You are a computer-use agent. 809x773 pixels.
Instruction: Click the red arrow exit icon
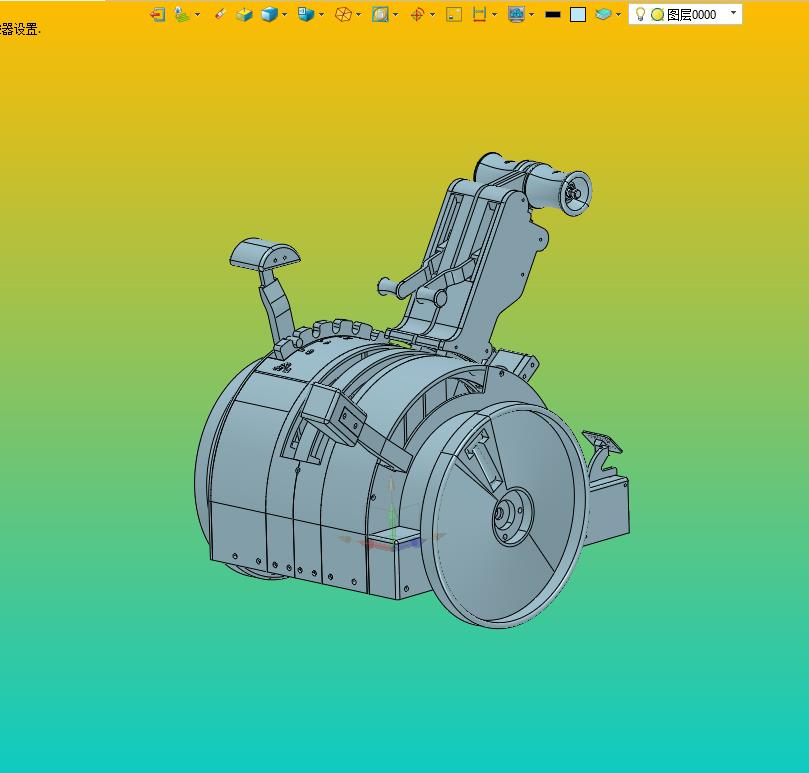click(157, 14)
